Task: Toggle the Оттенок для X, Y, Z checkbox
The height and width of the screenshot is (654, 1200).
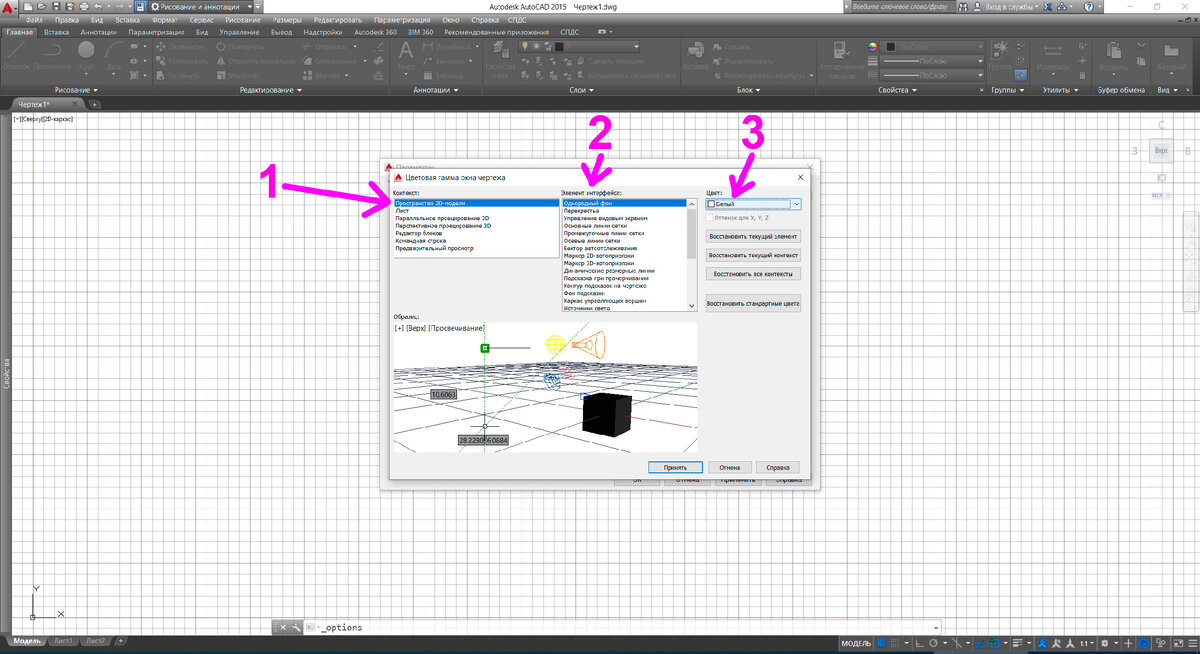Action: (x=711, y=217)
